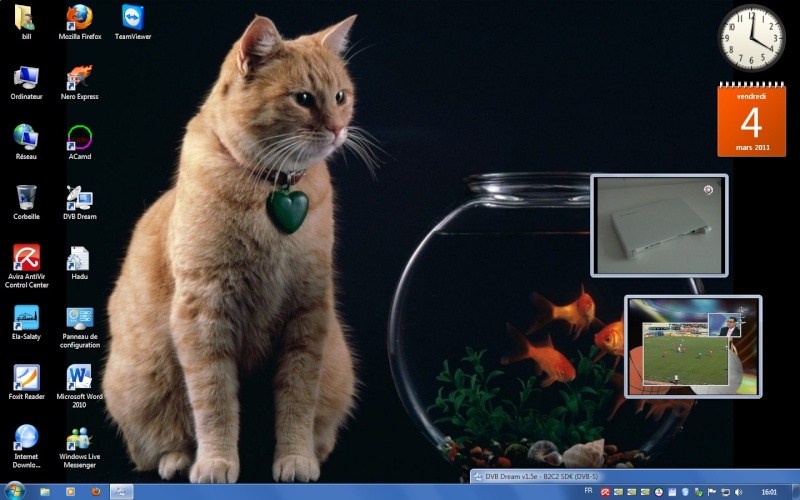Open the volume speaker tray icon
800x500 pixels.
738,492
